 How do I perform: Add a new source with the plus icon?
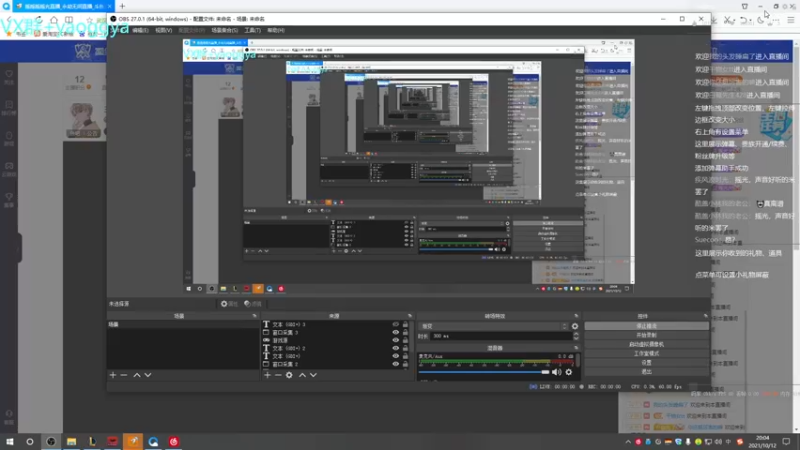pos(267,375)
